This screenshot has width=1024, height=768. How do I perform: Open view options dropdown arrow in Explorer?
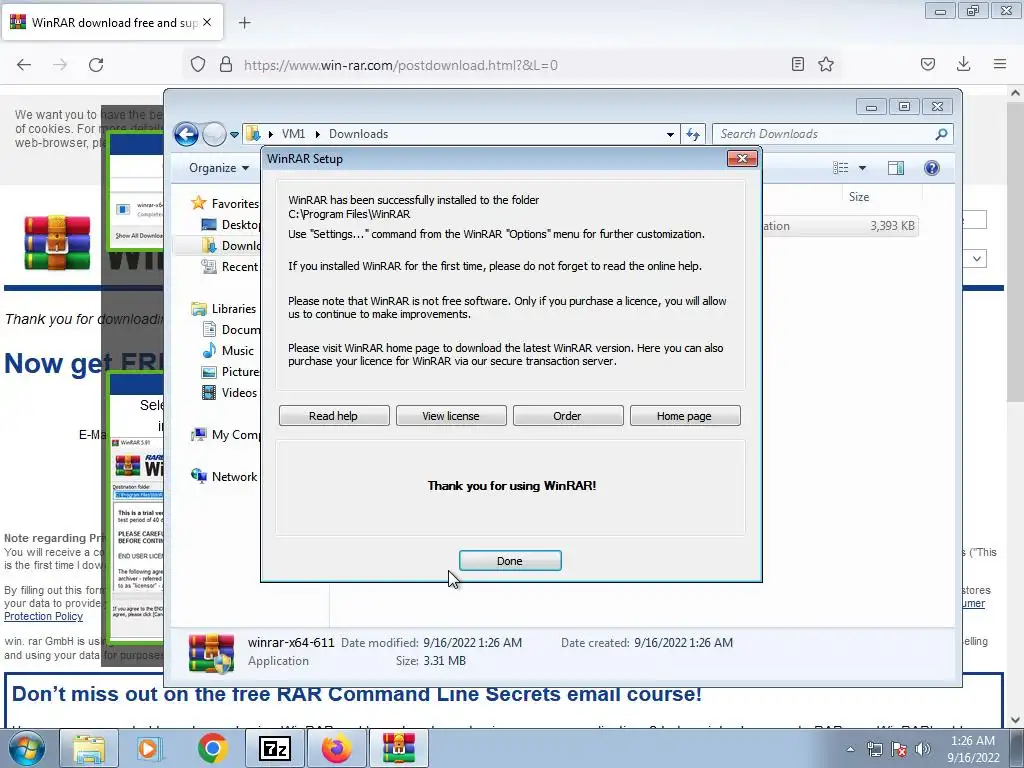pyautogui.click(x=862, y=168)
